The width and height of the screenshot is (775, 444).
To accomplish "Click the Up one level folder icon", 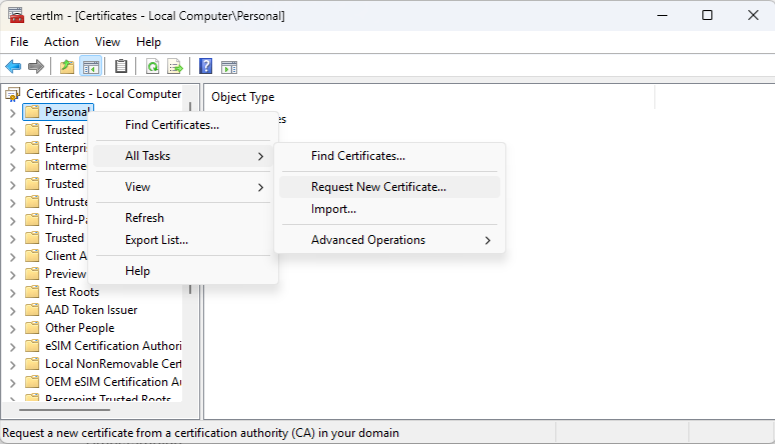I will click(x=67, y=67).
